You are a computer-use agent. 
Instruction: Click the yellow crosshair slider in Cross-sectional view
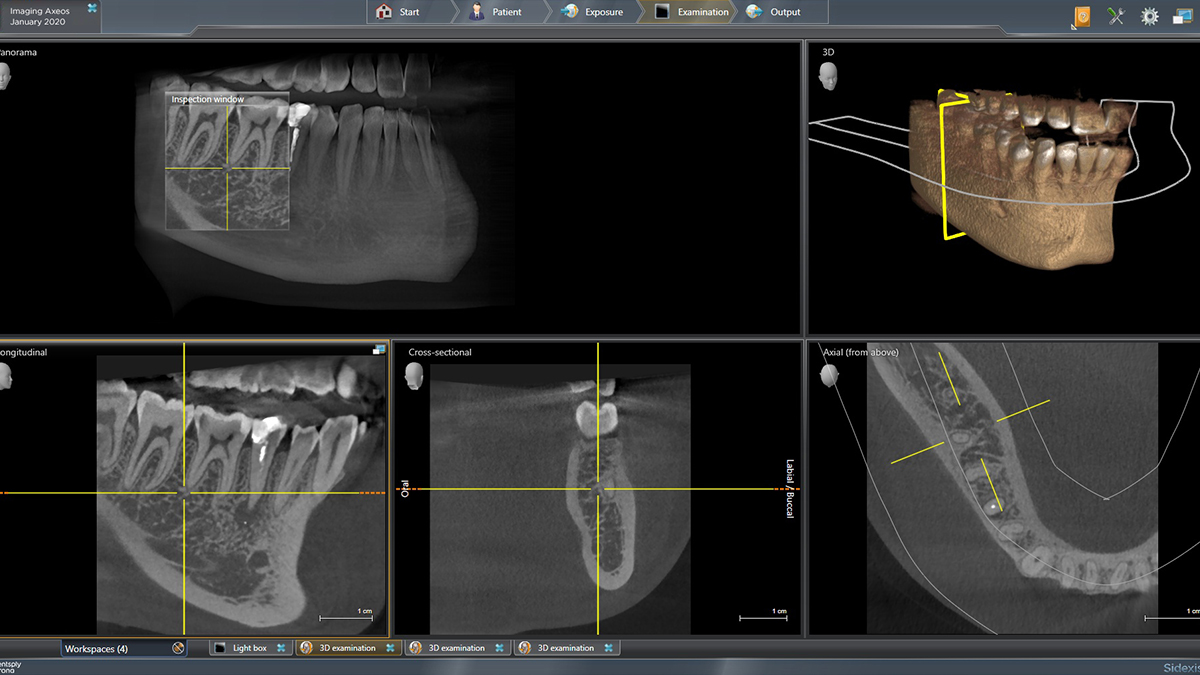click(x=598, y=490)
